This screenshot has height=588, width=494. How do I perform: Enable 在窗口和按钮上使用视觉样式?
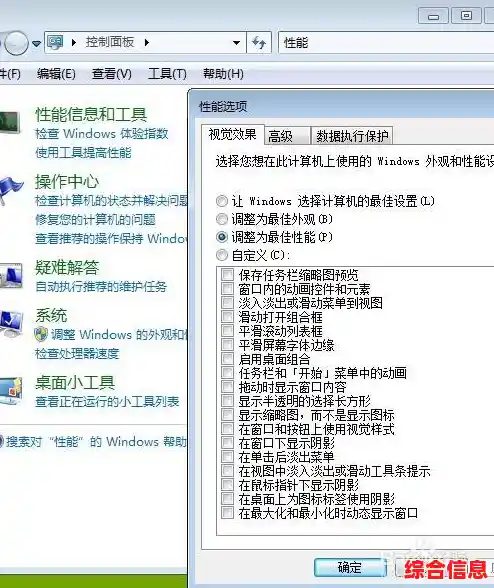pos(227,429)
